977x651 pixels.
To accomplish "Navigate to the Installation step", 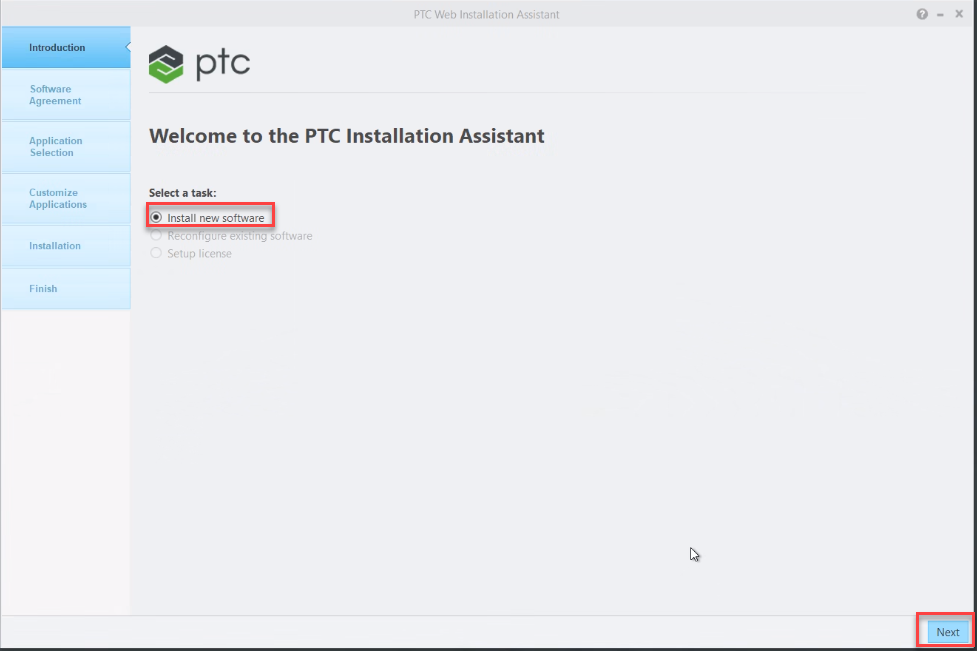I will (65, 245).
